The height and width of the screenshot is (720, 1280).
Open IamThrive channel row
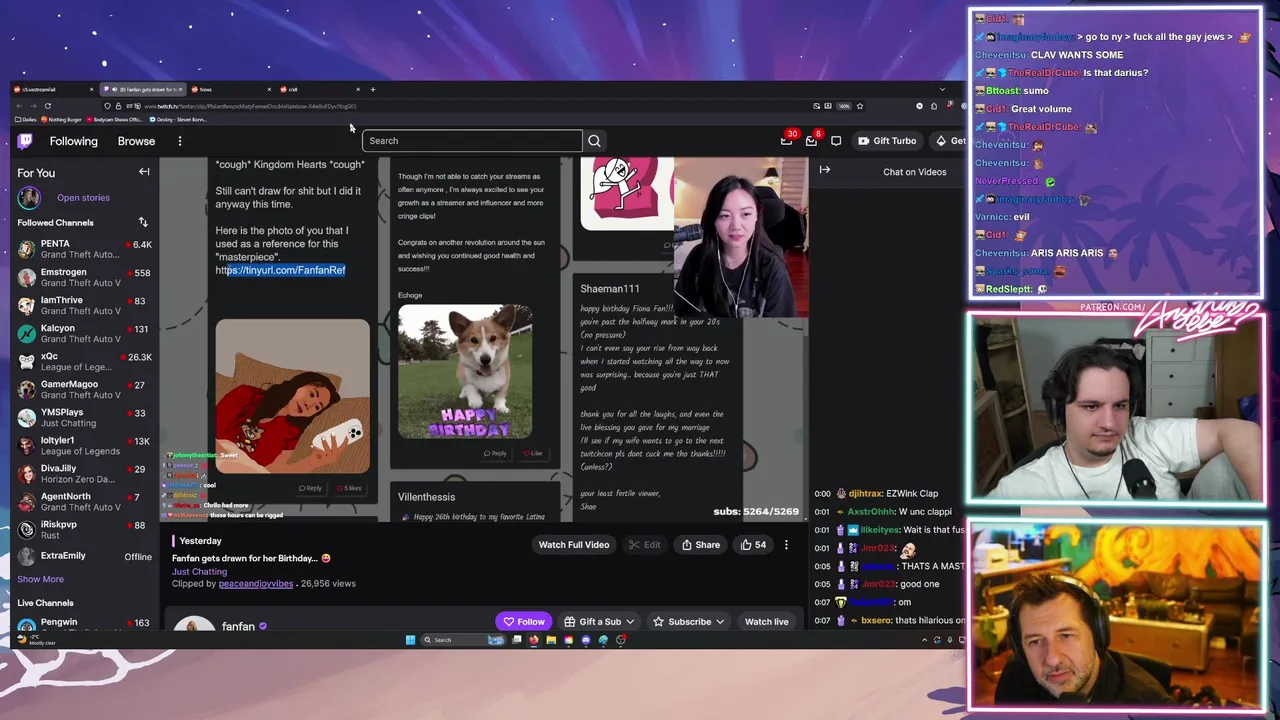[x=84, y=305]
